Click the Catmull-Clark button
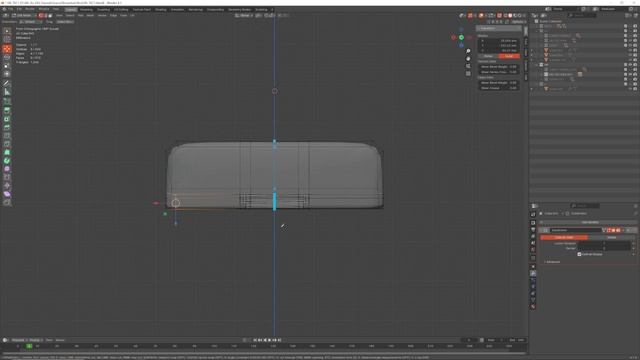 pos(564,237)
